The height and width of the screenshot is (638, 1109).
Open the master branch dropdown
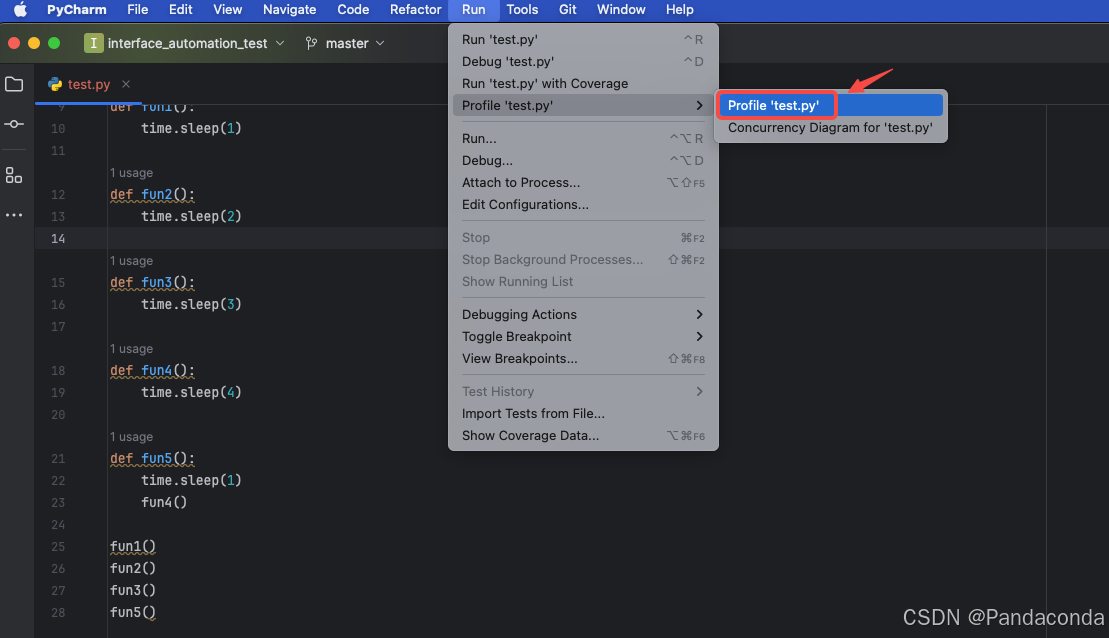click(380, 43)
